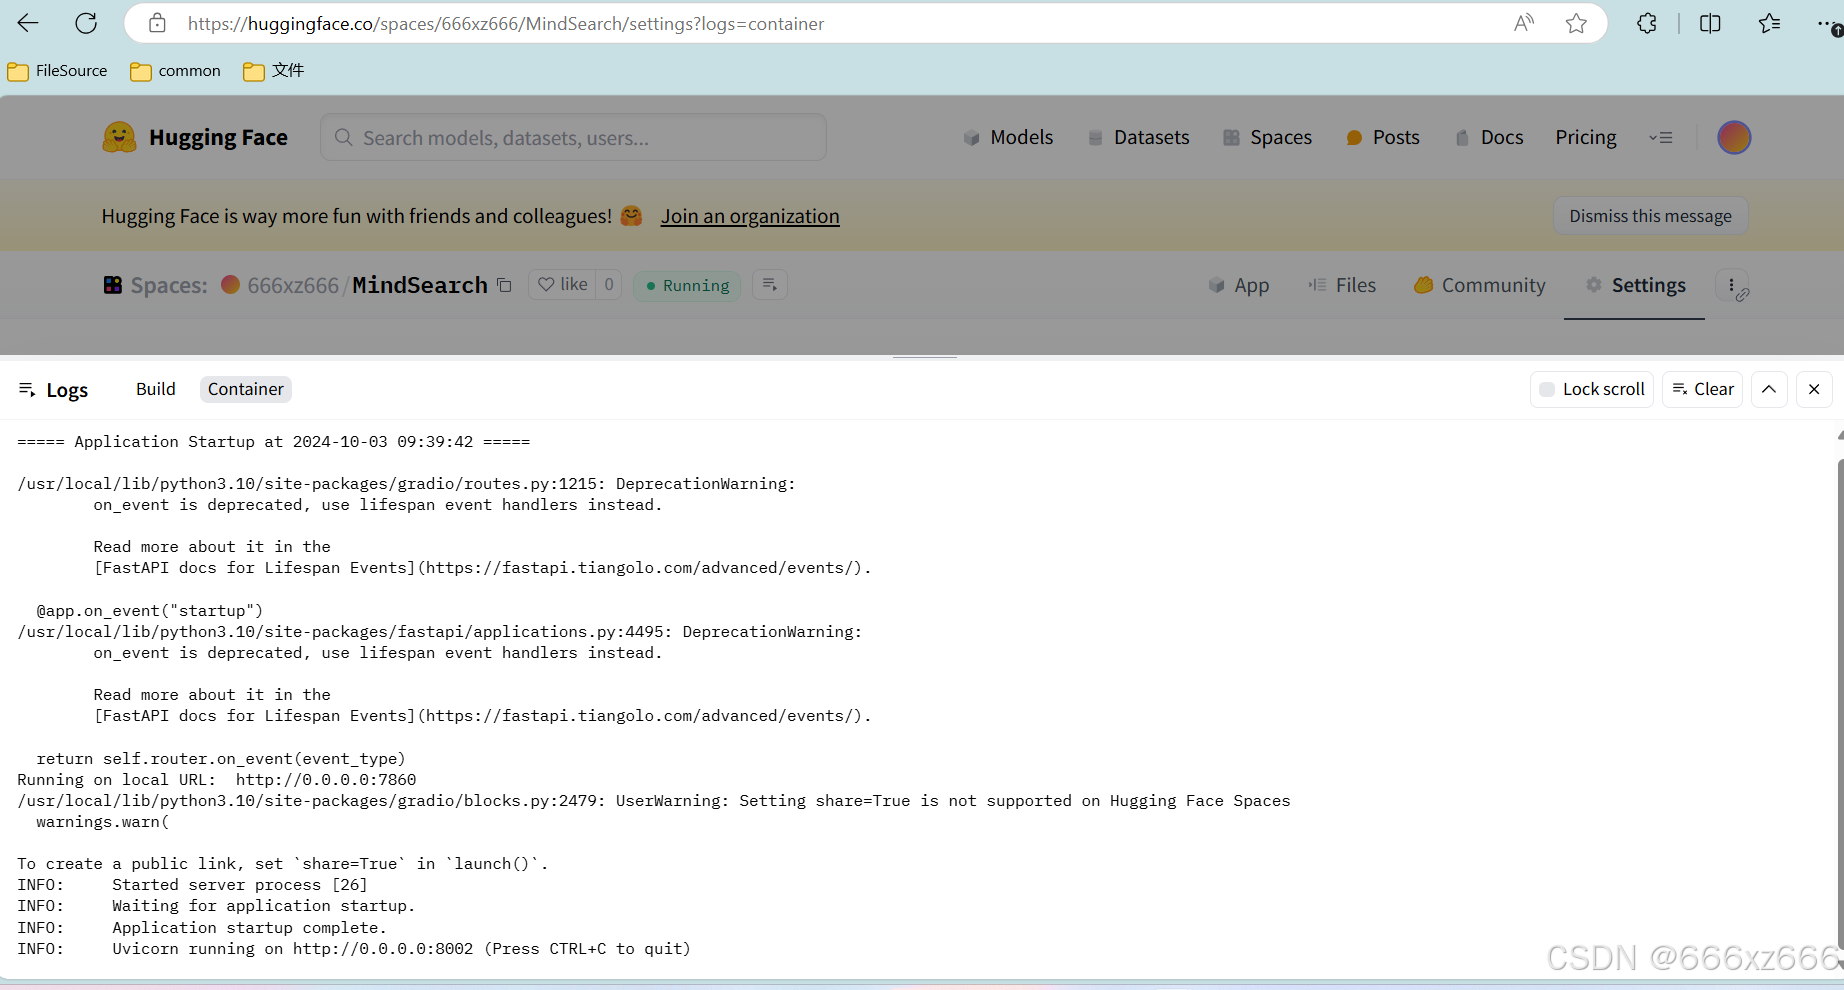
Task: Switch to the Settings tab
Action: [1635, 285]
